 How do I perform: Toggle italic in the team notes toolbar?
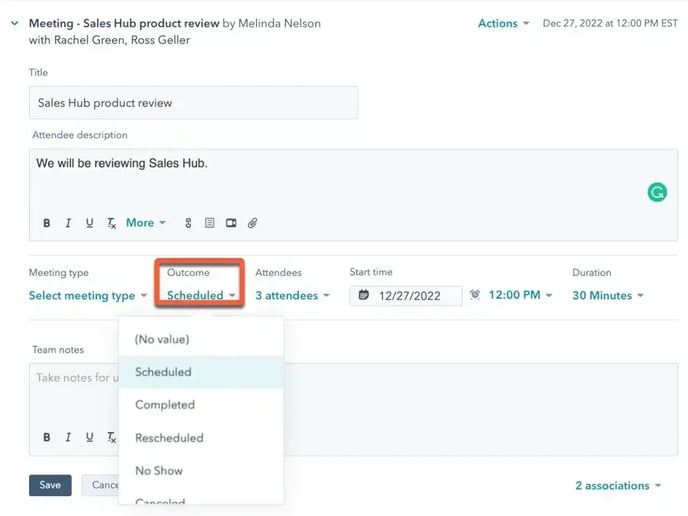(68, 437)
